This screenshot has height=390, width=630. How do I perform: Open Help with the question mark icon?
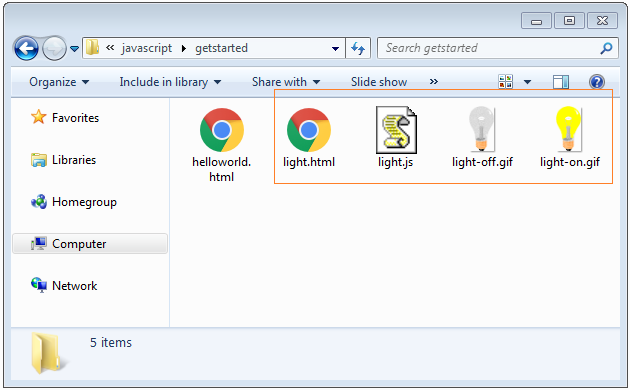tap(597, 82)
